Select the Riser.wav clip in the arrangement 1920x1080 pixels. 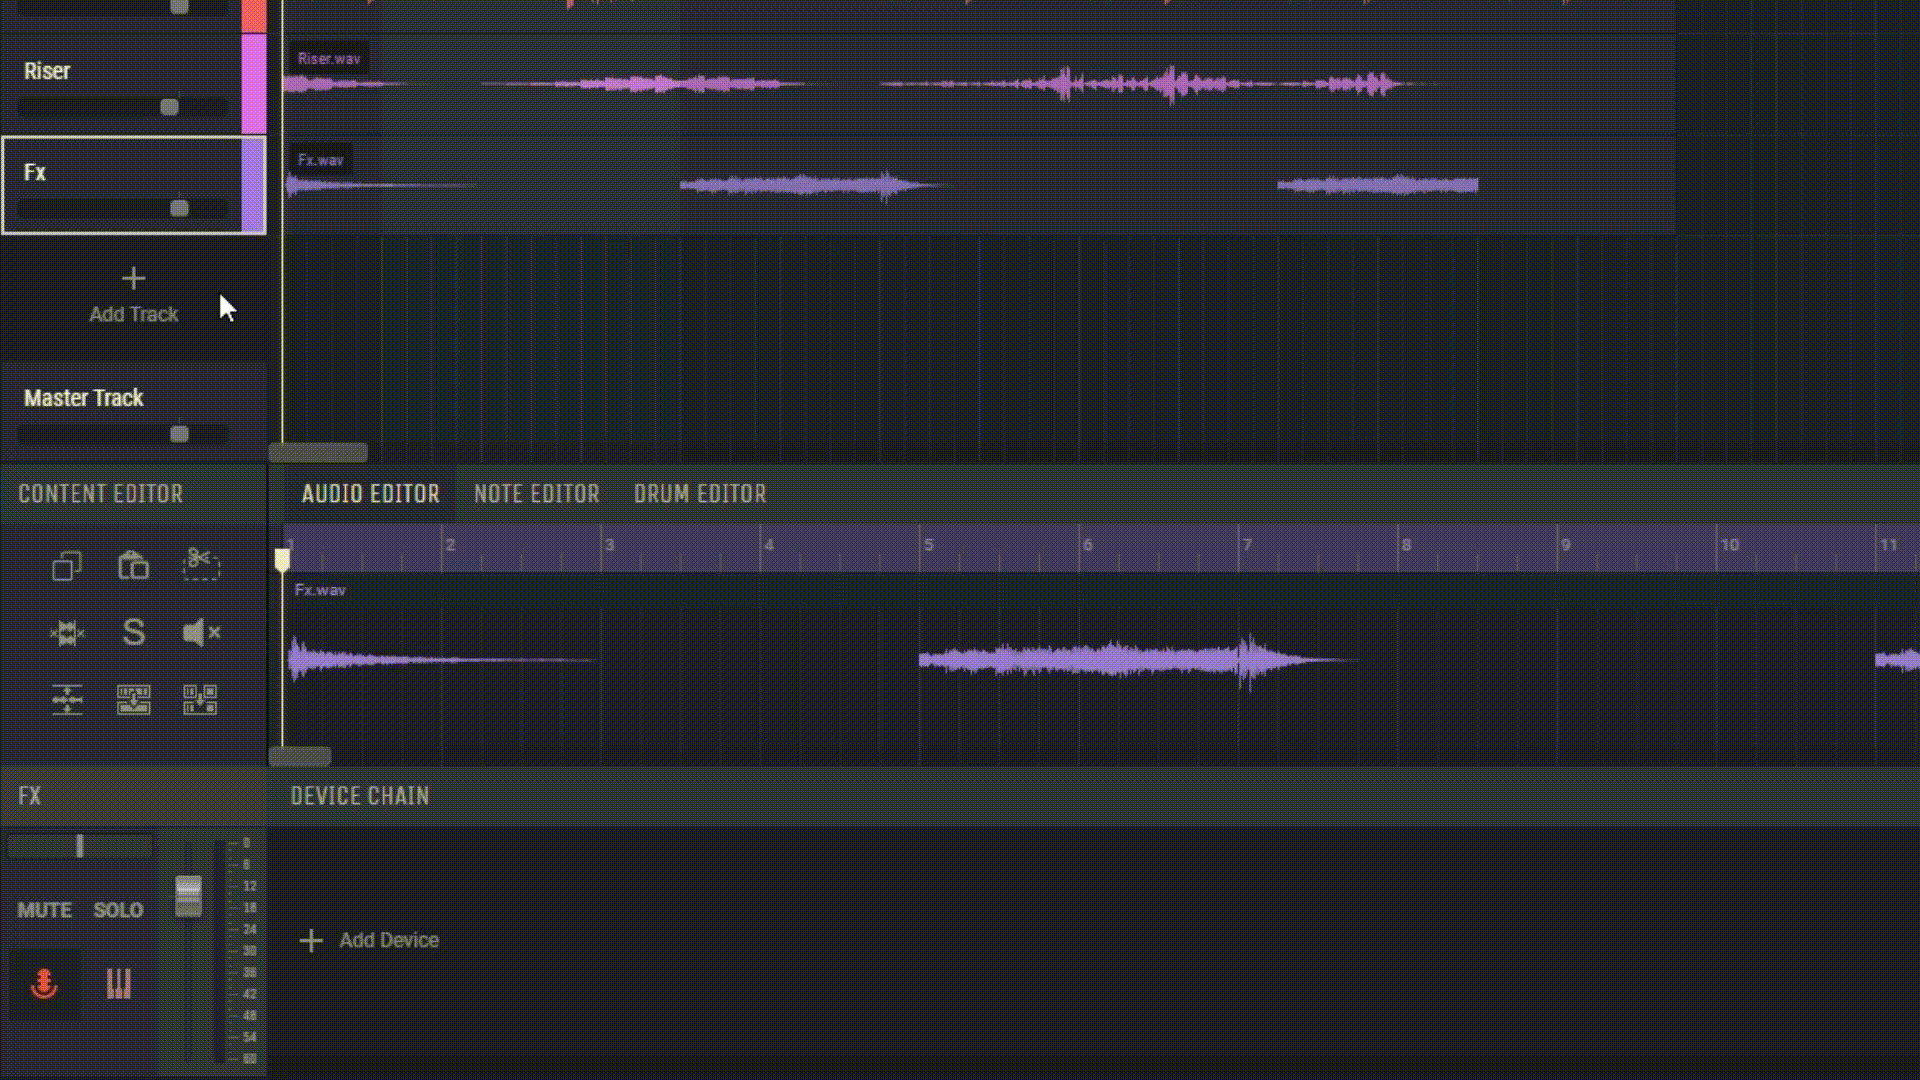pos(979,85)
